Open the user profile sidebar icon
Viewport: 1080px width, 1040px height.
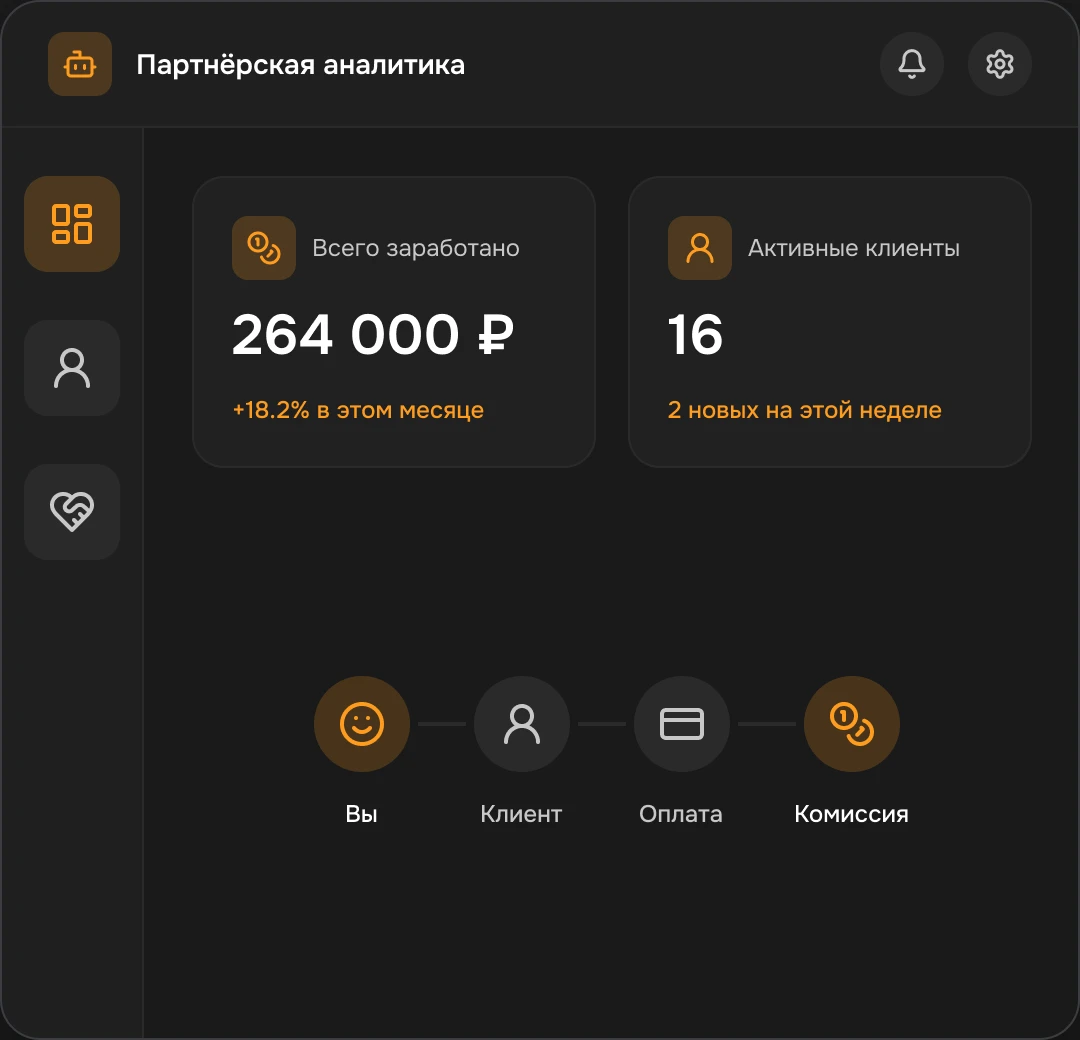coord(72,368)
